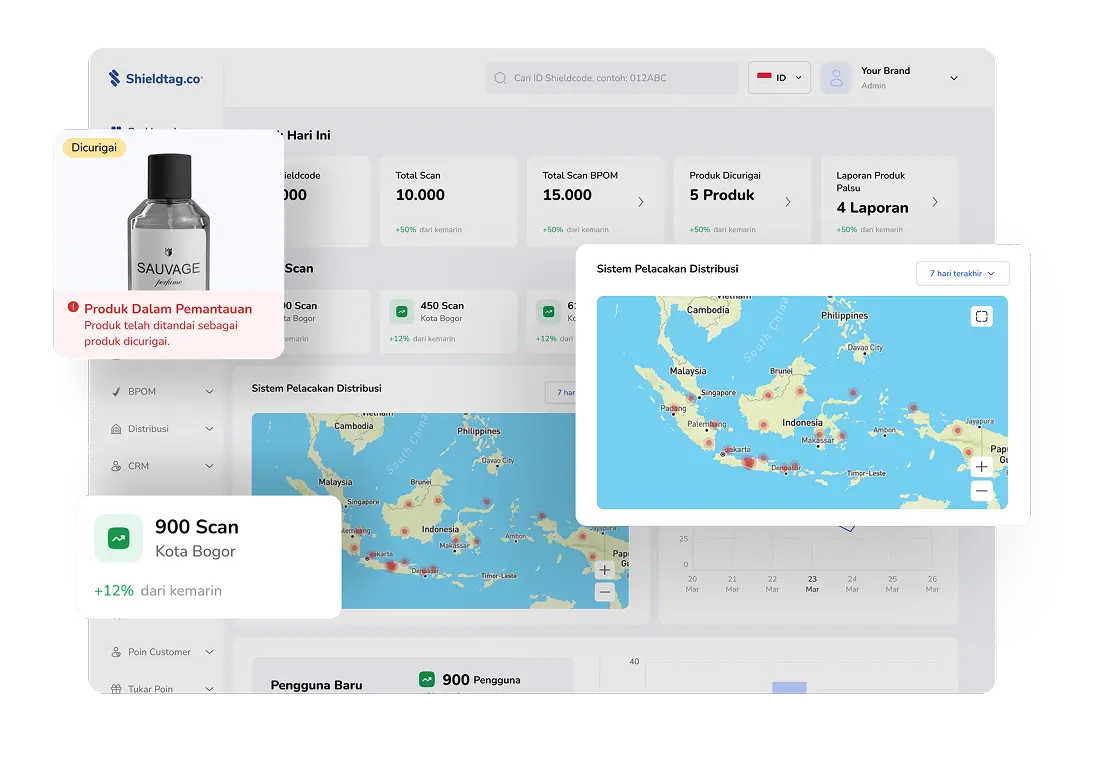Click the Sauvage perfume product image
Viewport: 1100px width, 761px height.
169,225
